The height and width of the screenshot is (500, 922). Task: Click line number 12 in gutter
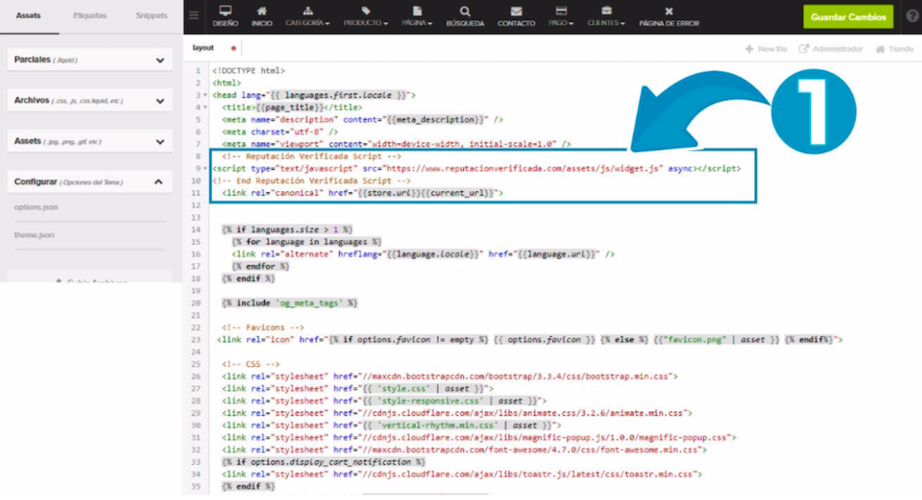click(x=196, y=205)
